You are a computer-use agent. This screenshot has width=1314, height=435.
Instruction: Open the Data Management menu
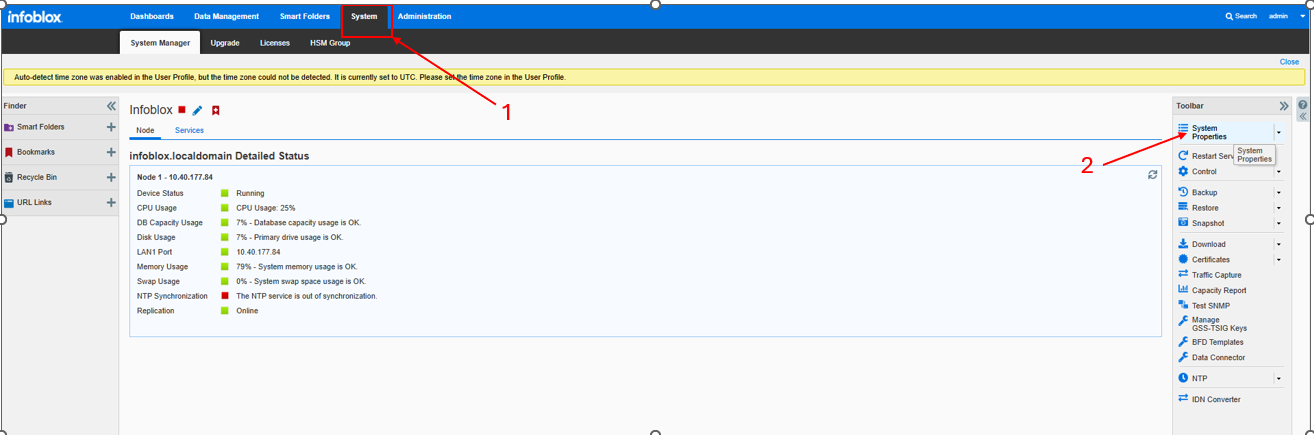[x=226, y=16]
